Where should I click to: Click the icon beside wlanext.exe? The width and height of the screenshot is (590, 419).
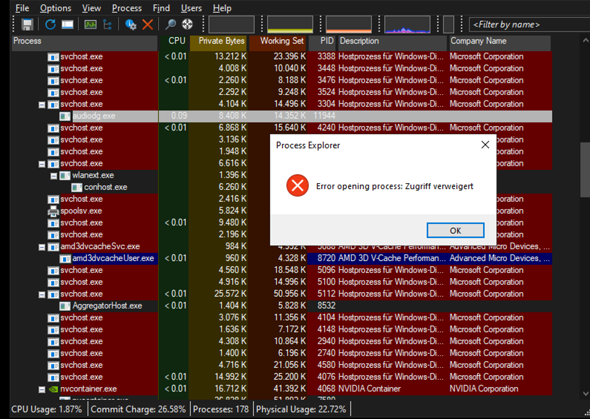tap(65, 175)
